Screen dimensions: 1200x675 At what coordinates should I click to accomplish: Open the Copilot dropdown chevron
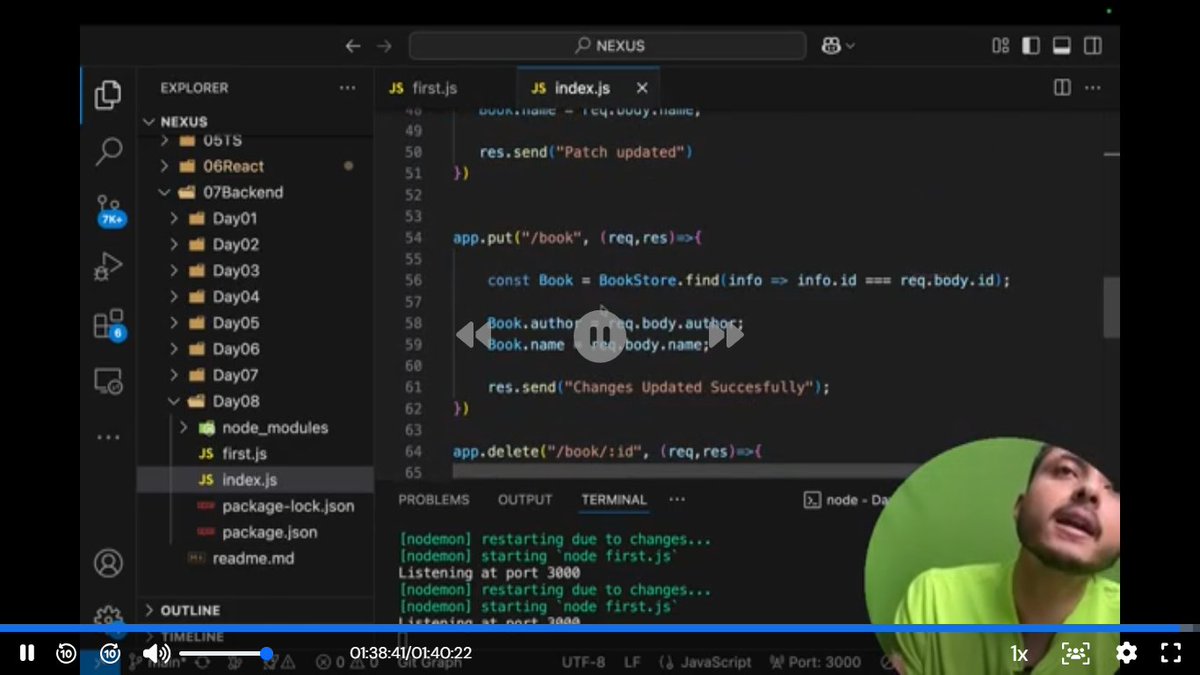point(851,45)
